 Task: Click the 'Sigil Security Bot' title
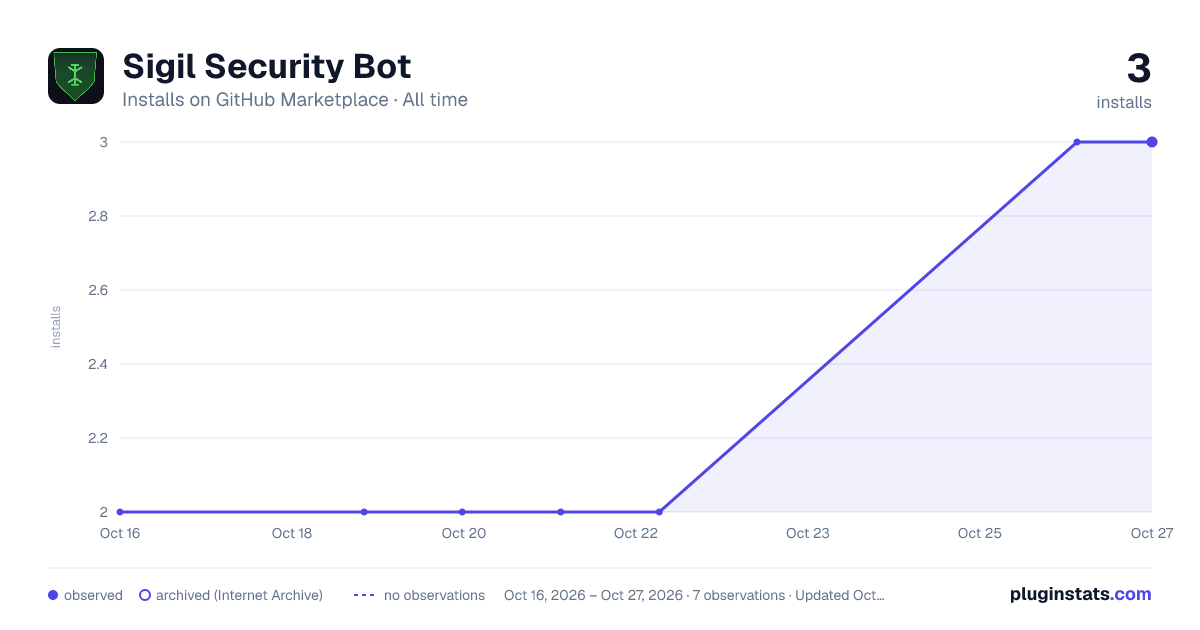coord(266,66)
